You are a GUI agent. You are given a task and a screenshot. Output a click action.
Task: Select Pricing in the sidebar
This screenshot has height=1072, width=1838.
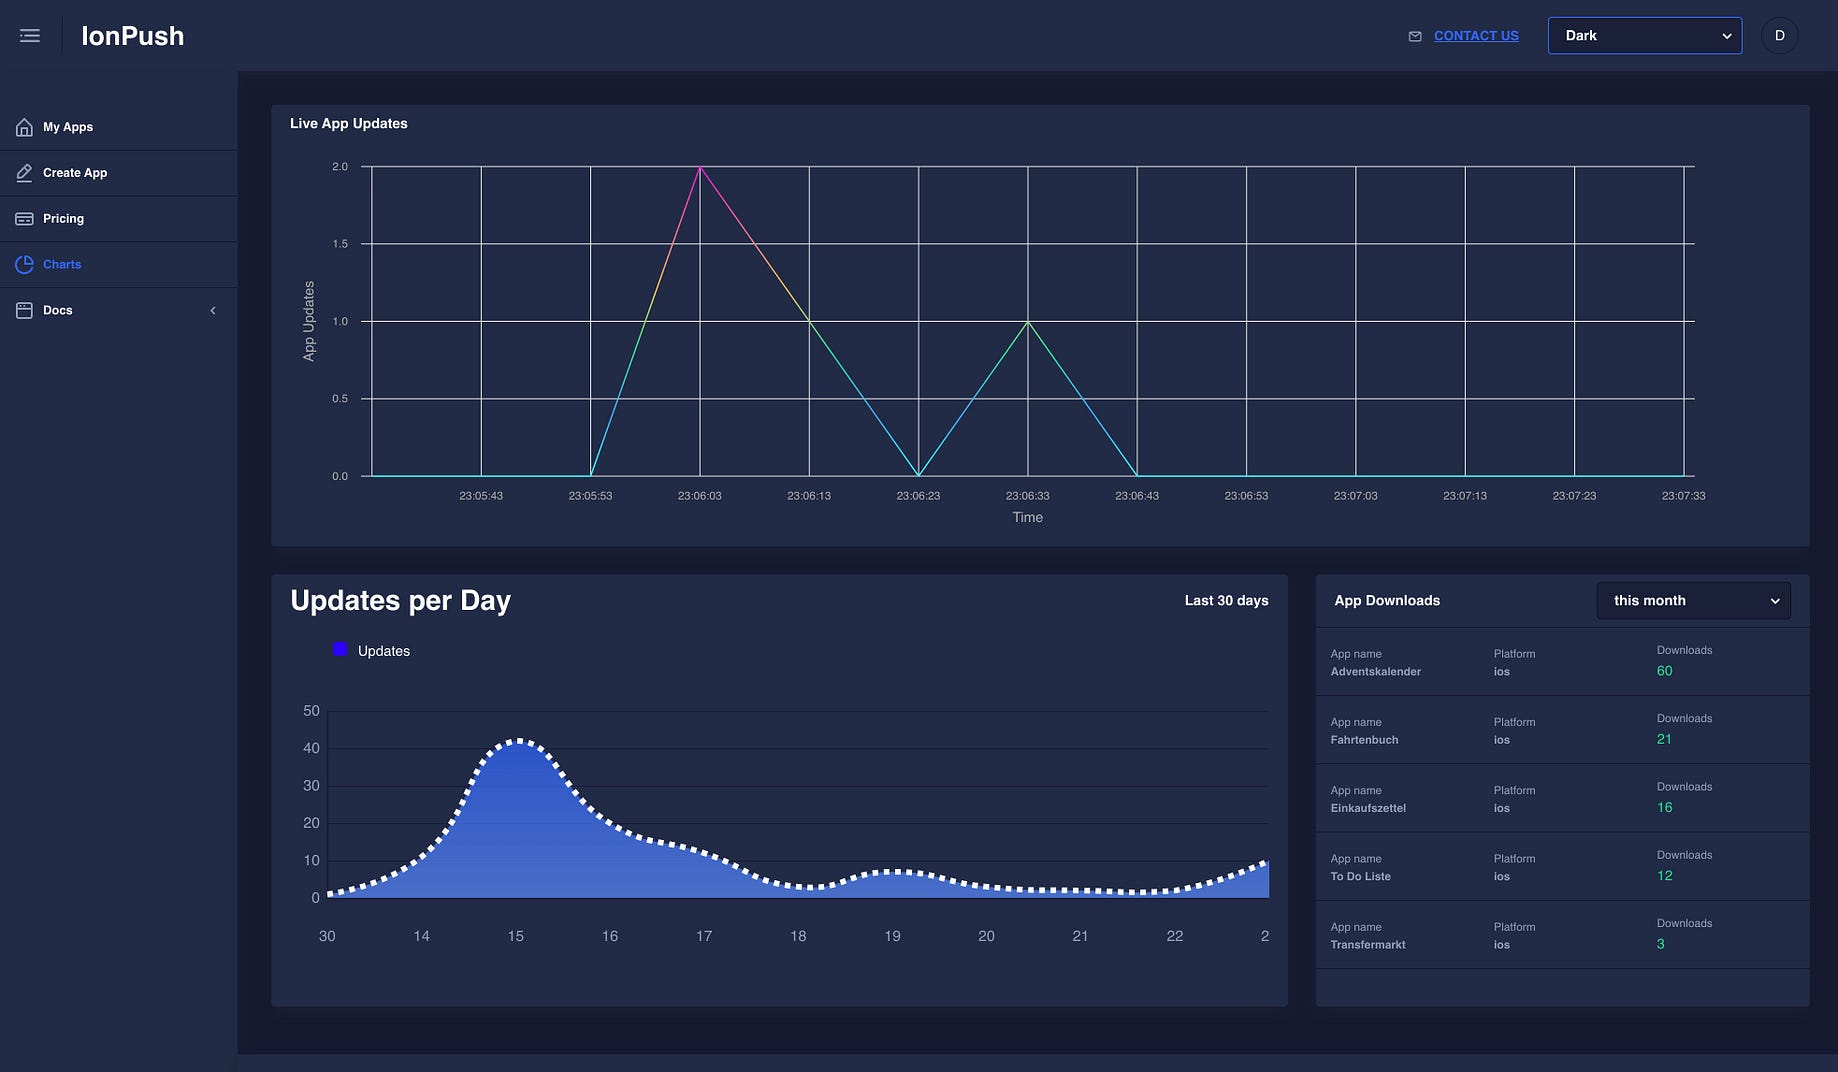pyautogui.click(x=118, y=219)
